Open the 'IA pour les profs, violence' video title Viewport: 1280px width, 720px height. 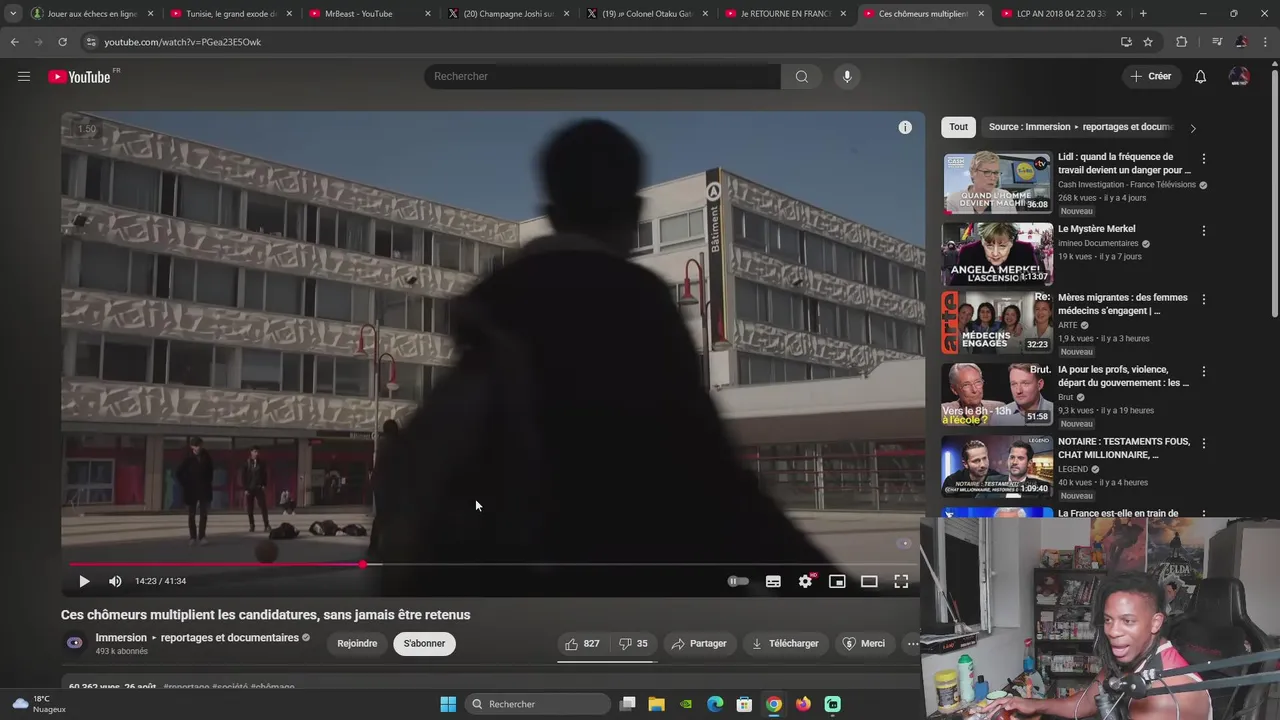click(x=1124, y=376)
